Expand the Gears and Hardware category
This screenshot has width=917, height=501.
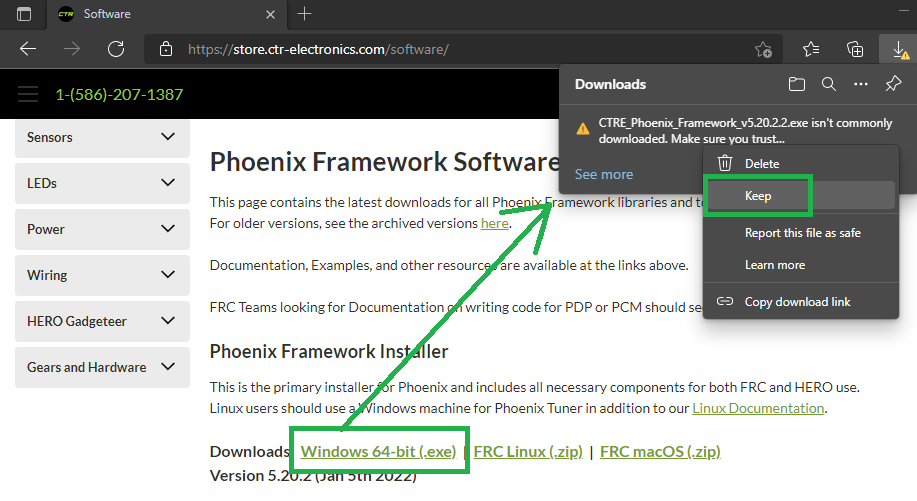[102, 367]
